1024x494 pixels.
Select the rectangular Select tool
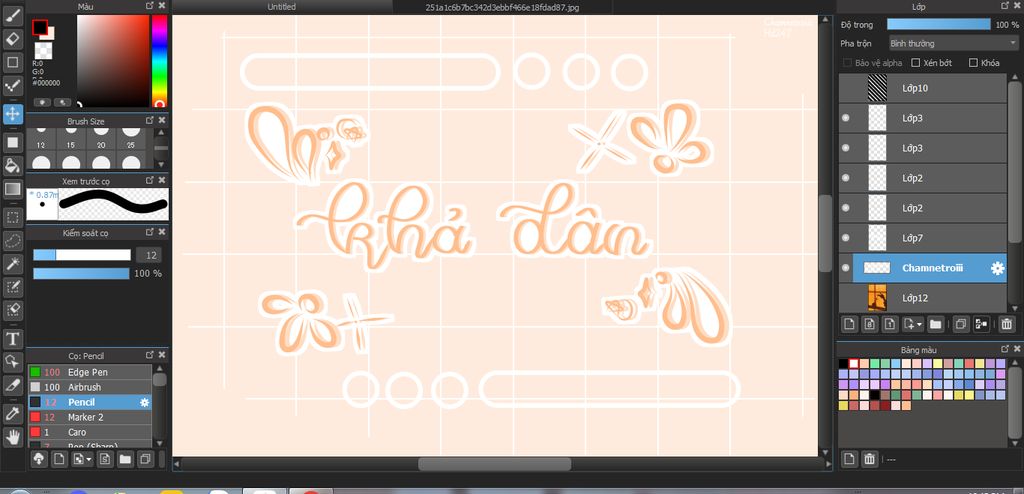(12, 217)
